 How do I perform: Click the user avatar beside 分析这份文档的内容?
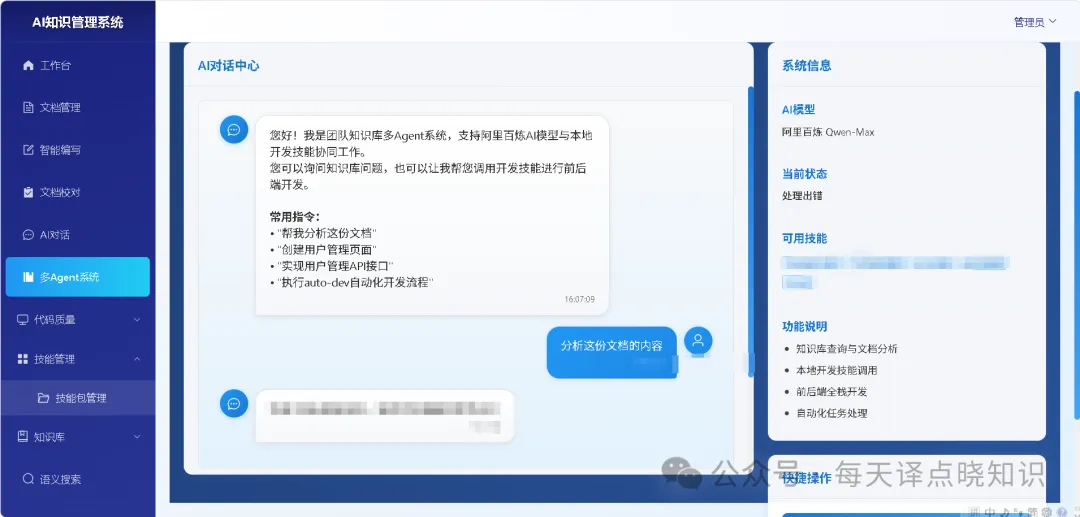[698, 340]
